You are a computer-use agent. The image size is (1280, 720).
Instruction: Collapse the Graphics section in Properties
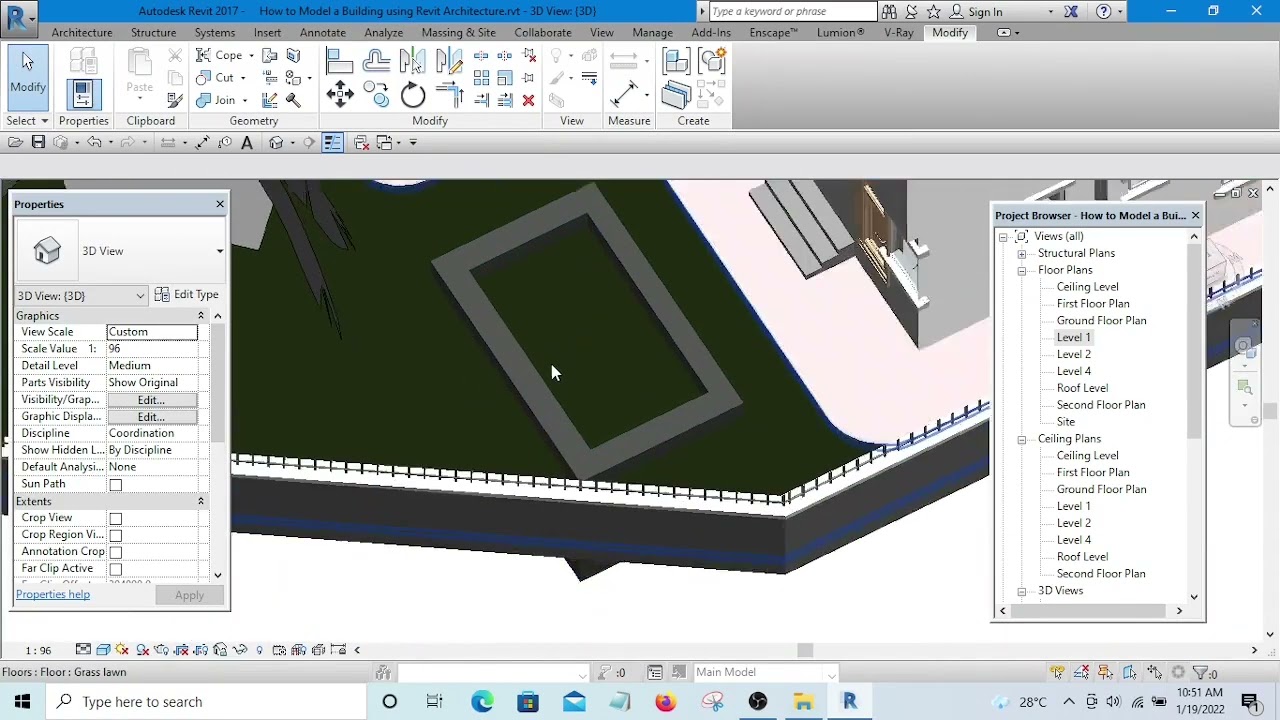(x=201, y=316)
